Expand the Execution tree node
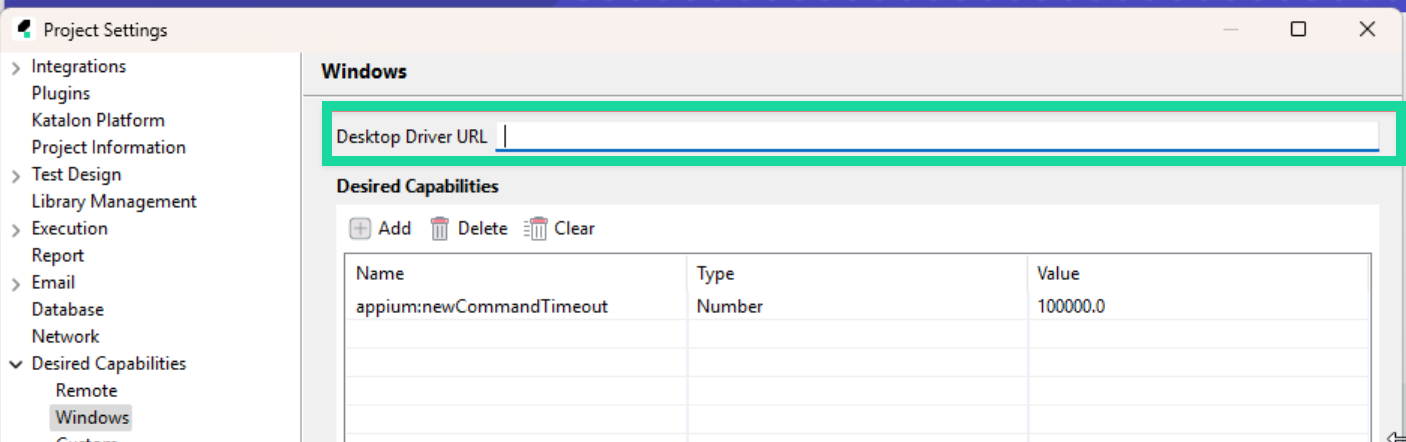This screenshot has width=1406, height=442. (x=16, y=229)
